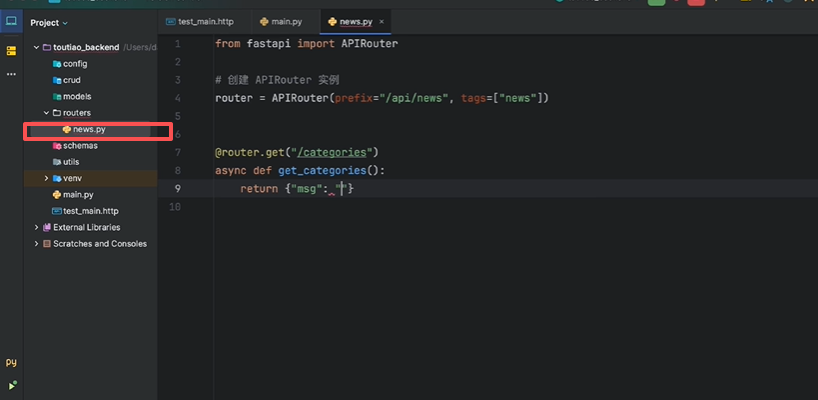
Task: Click the "msg" key on line 9
Action: (307, 189)
